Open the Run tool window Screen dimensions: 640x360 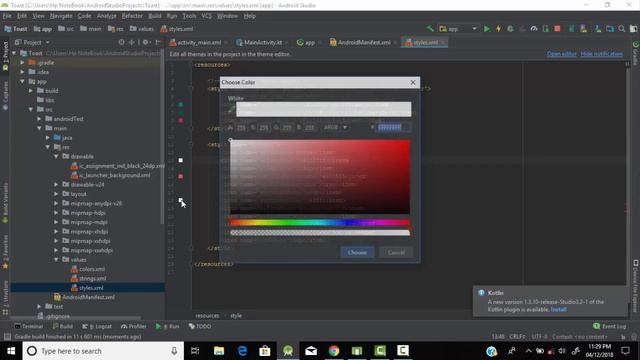coord(167,326)
